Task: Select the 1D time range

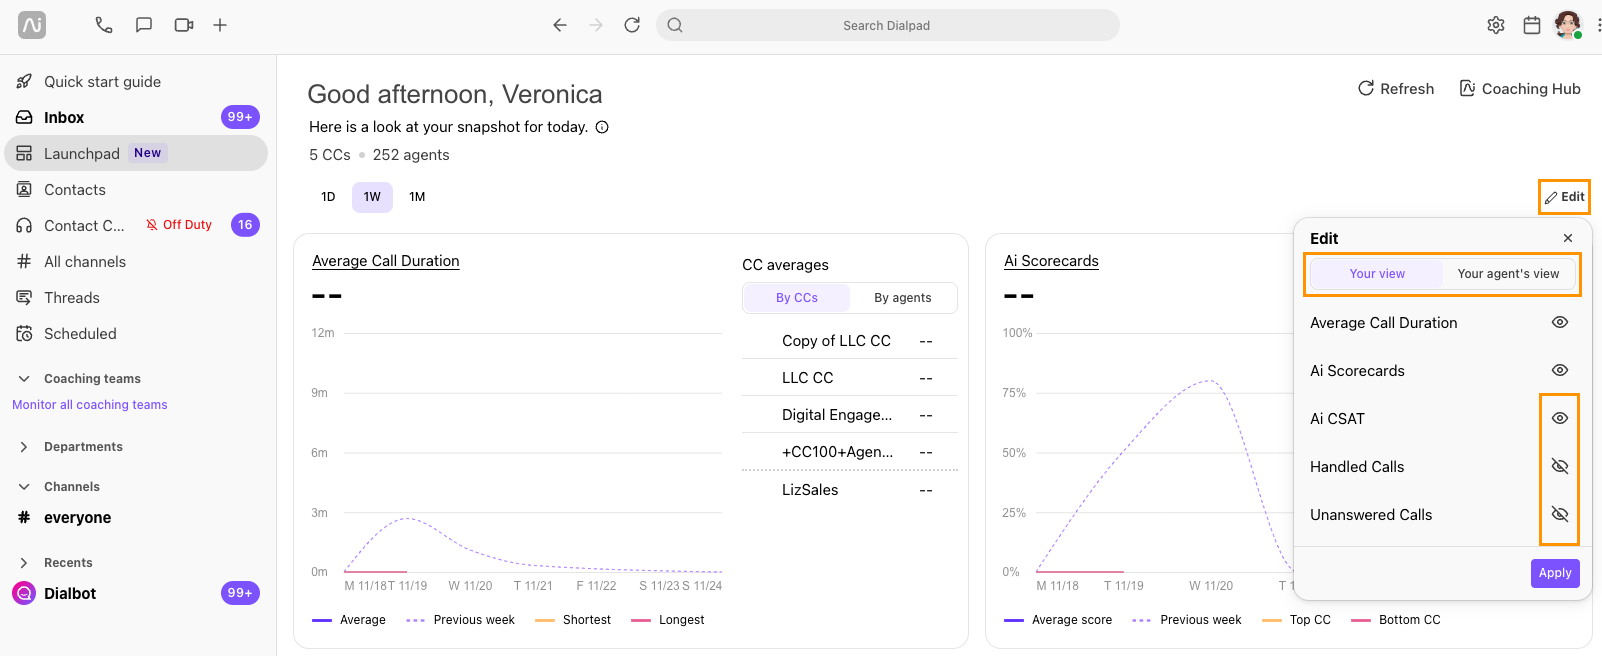Action: [328, 197]
